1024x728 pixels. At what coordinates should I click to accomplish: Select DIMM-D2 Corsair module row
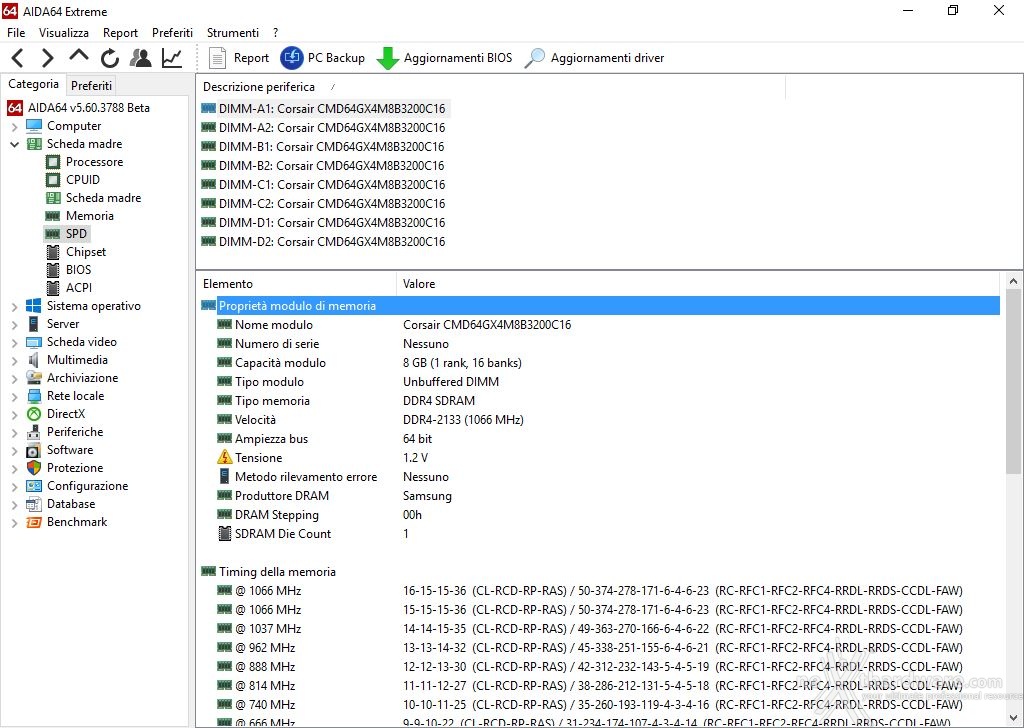(x=324, y=242)
